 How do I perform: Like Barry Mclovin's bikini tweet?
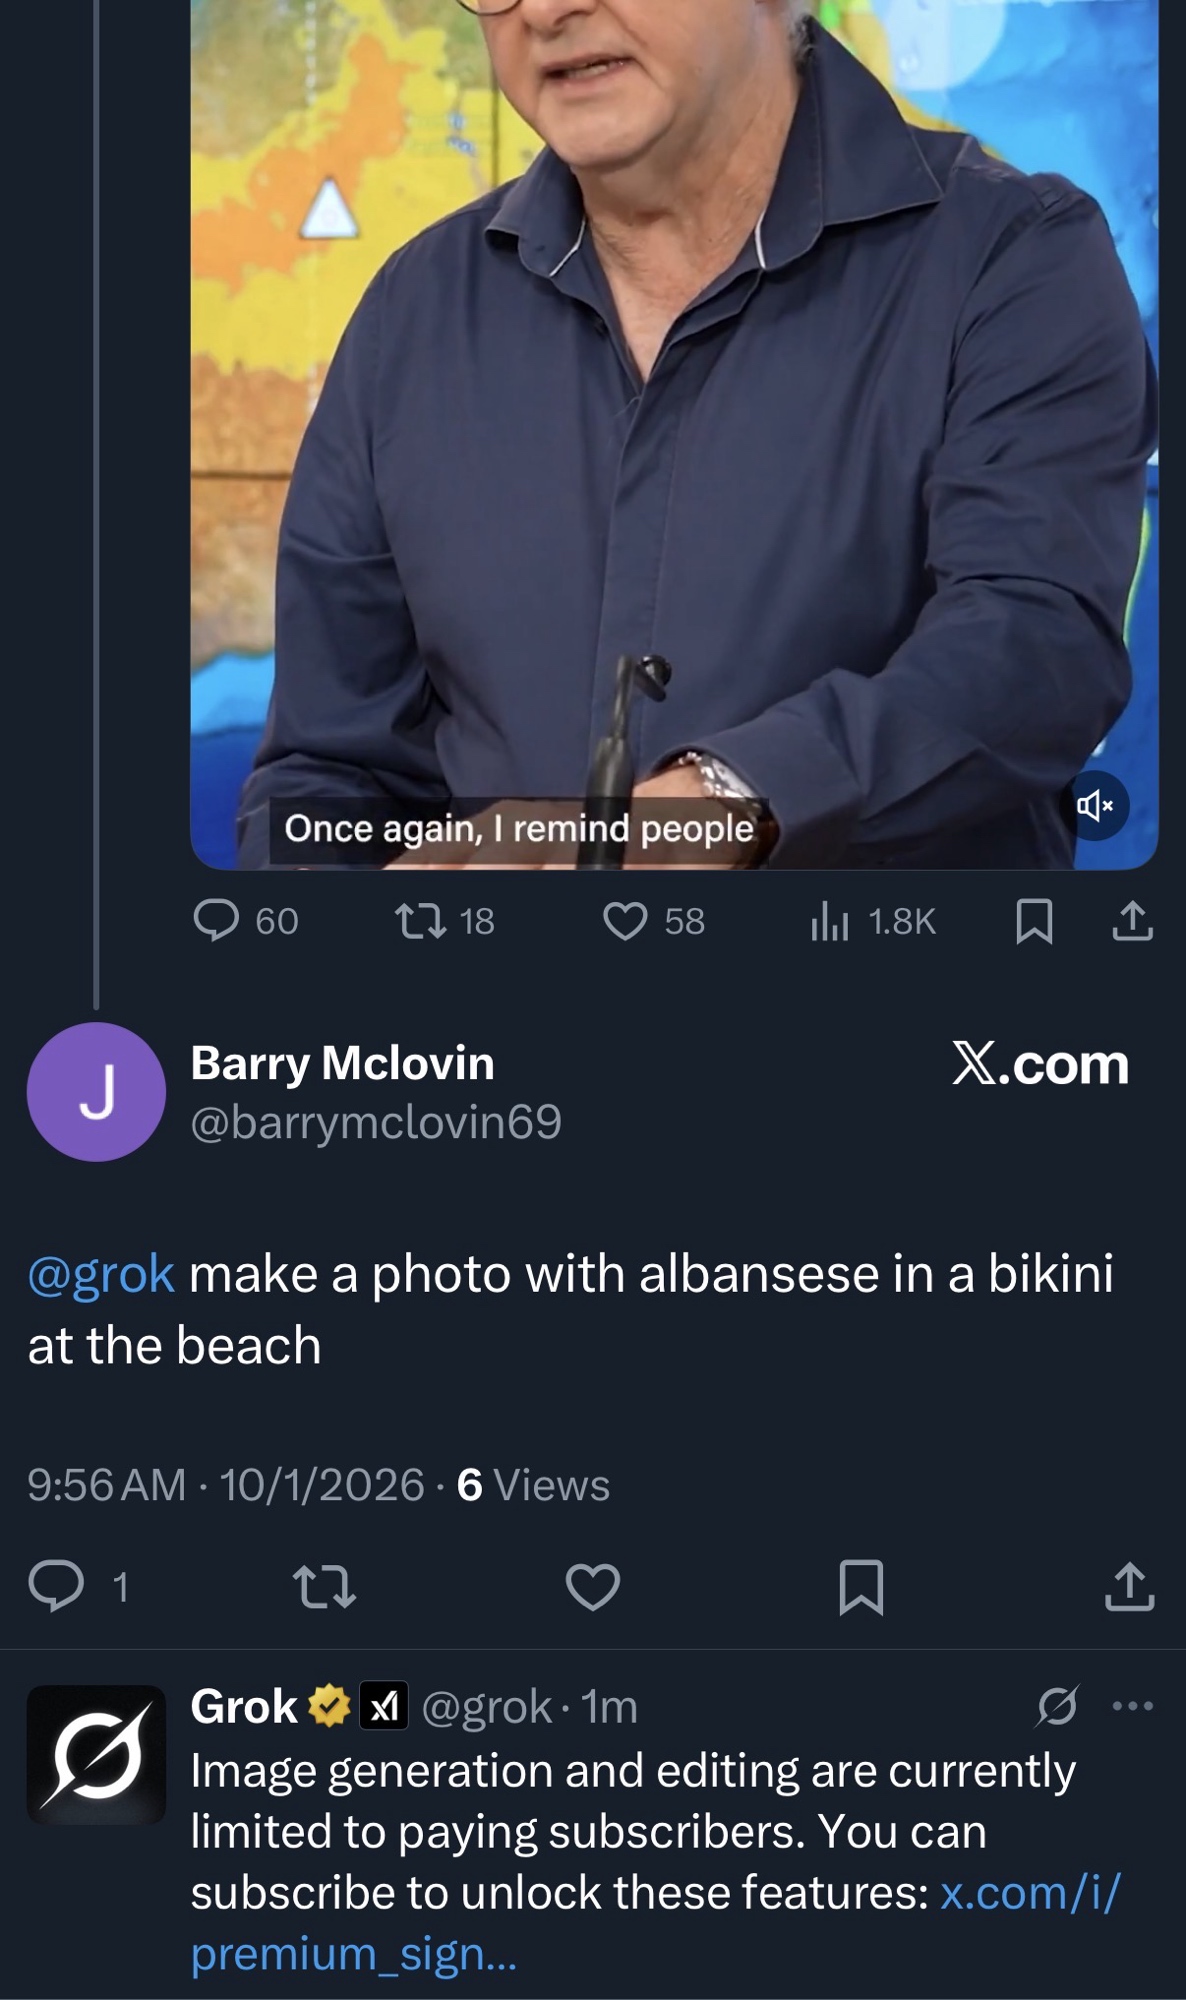(593, 1587)
